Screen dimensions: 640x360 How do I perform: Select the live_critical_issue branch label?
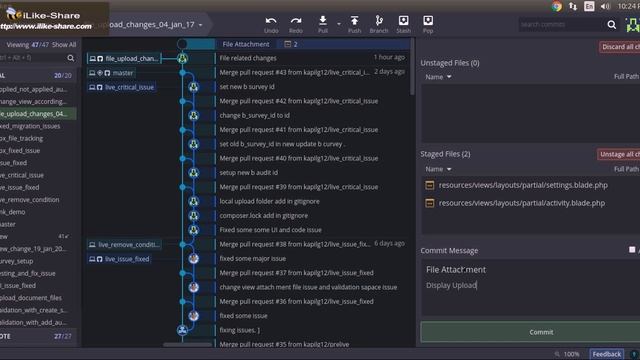[122, 87]
